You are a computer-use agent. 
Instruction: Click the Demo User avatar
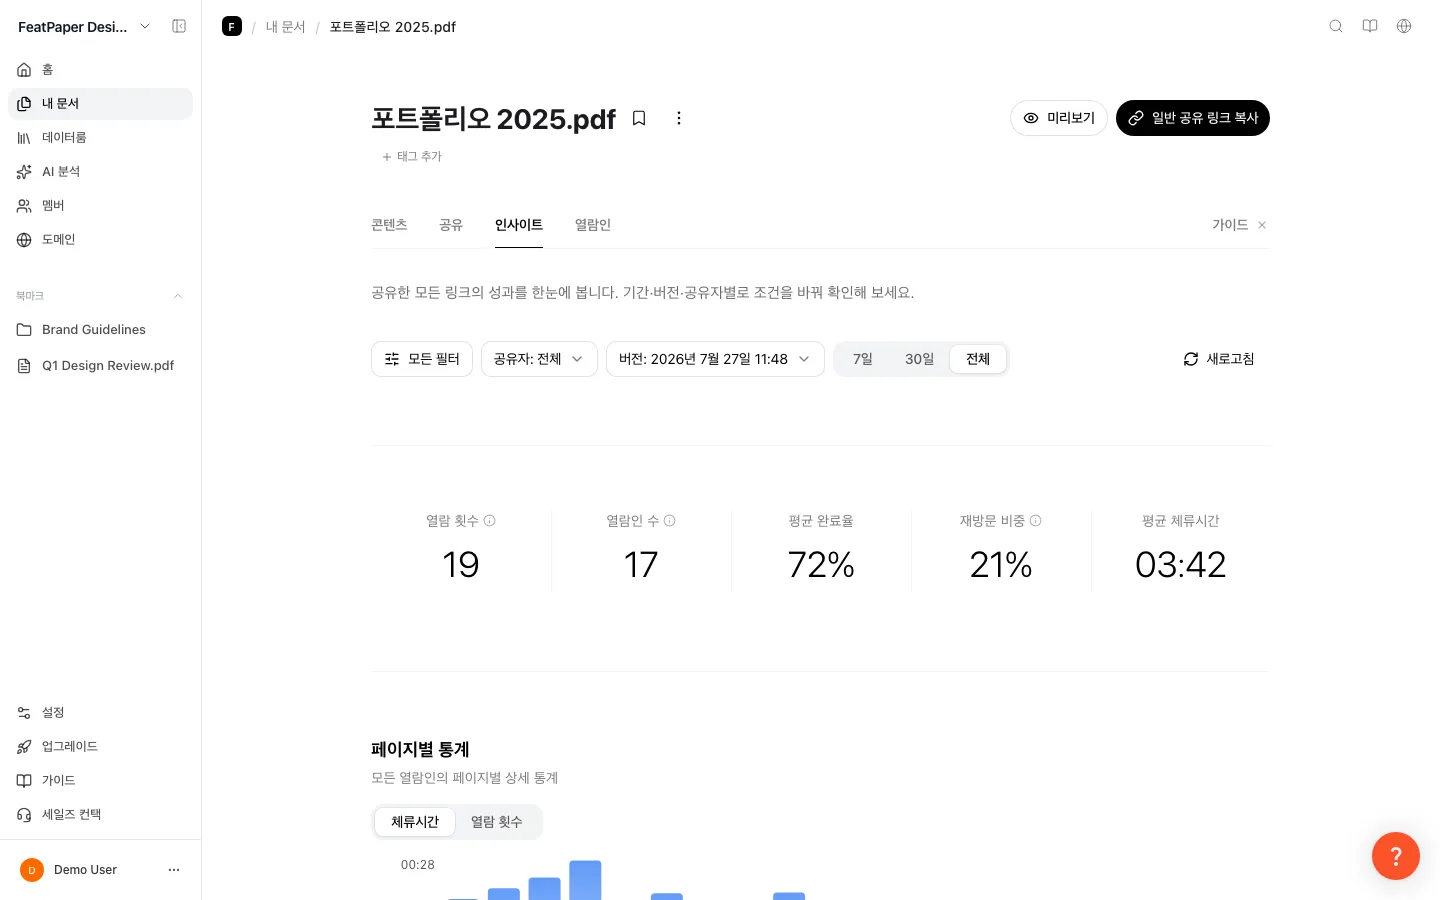click(32, 870)
